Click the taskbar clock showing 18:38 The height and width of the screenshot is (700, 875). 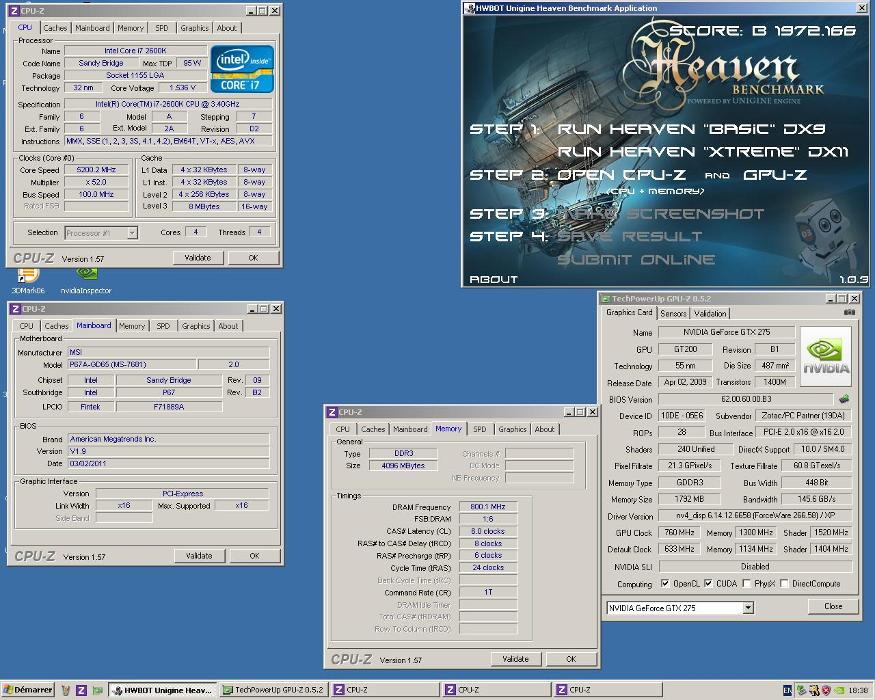(858, 691)
